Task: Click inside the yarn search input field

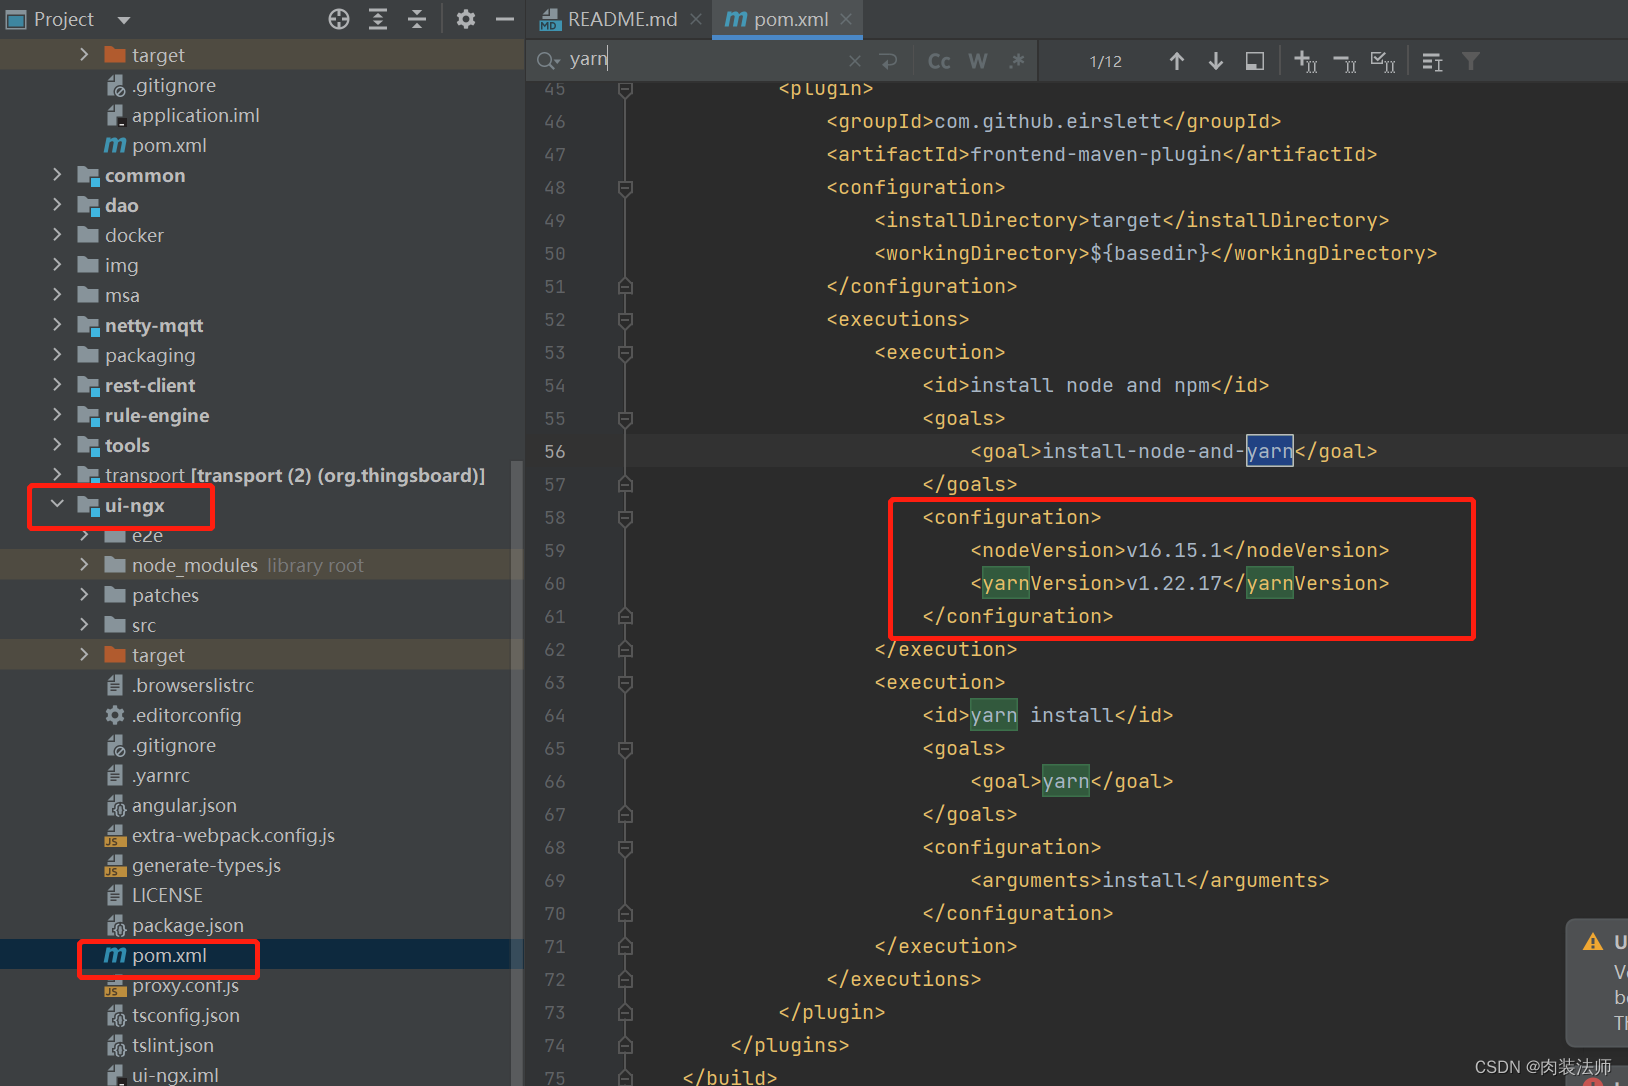Action: (700, 59)
